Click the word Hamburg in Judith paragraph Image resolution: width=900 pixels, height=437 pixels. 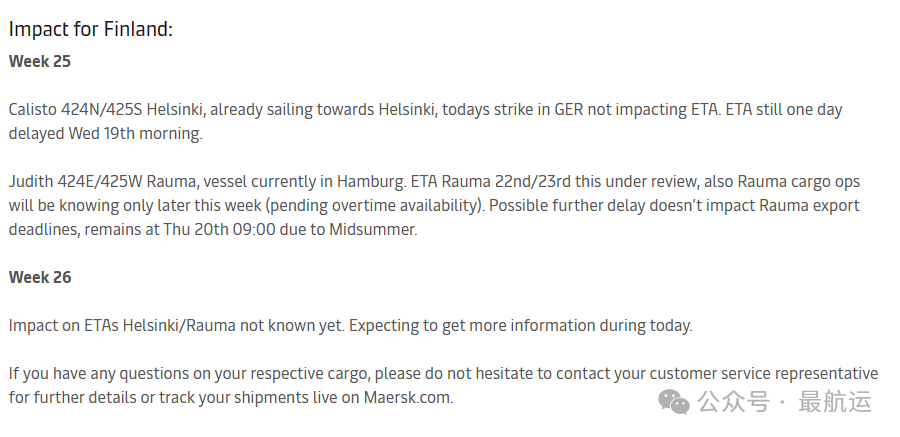(371, 181)
